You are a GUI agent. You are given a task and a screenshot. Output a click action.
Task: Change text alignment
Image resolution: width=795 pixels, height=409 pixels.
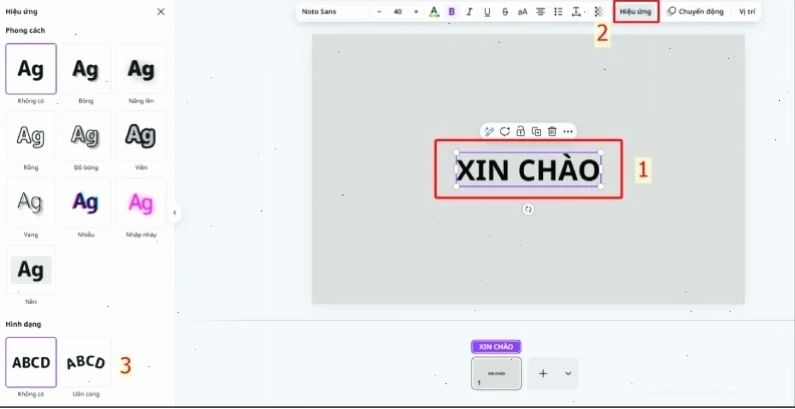[x=541, y=12]
